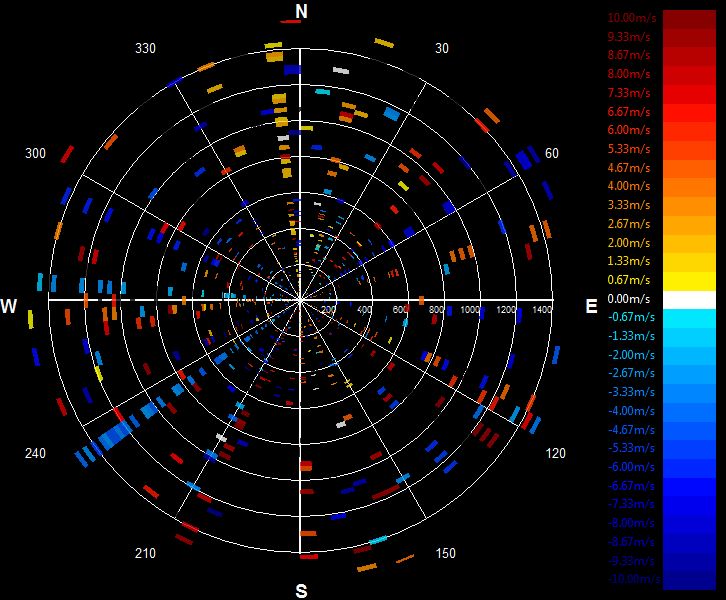Click the -1.33m/s legend label
The width and height of the screenshot is (726, 600).
pos(631,336)
